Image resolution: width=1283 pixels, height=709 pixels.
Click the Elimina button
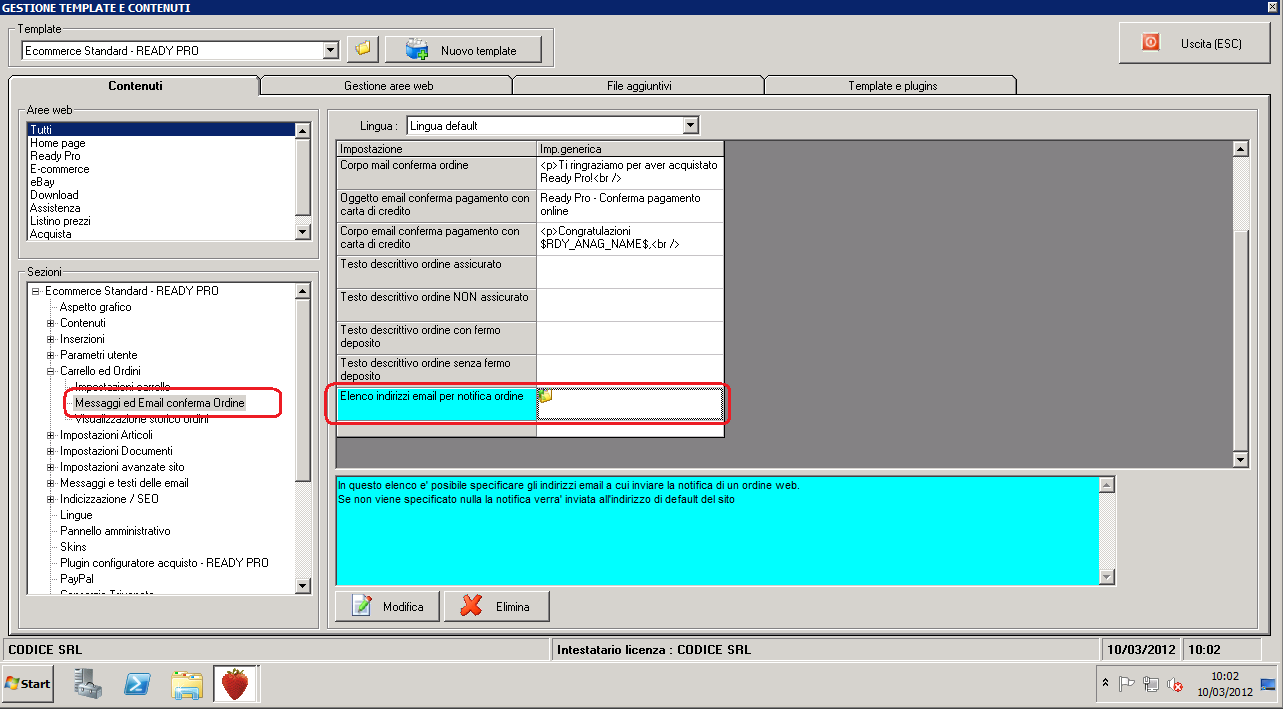(x=496, y=607)
